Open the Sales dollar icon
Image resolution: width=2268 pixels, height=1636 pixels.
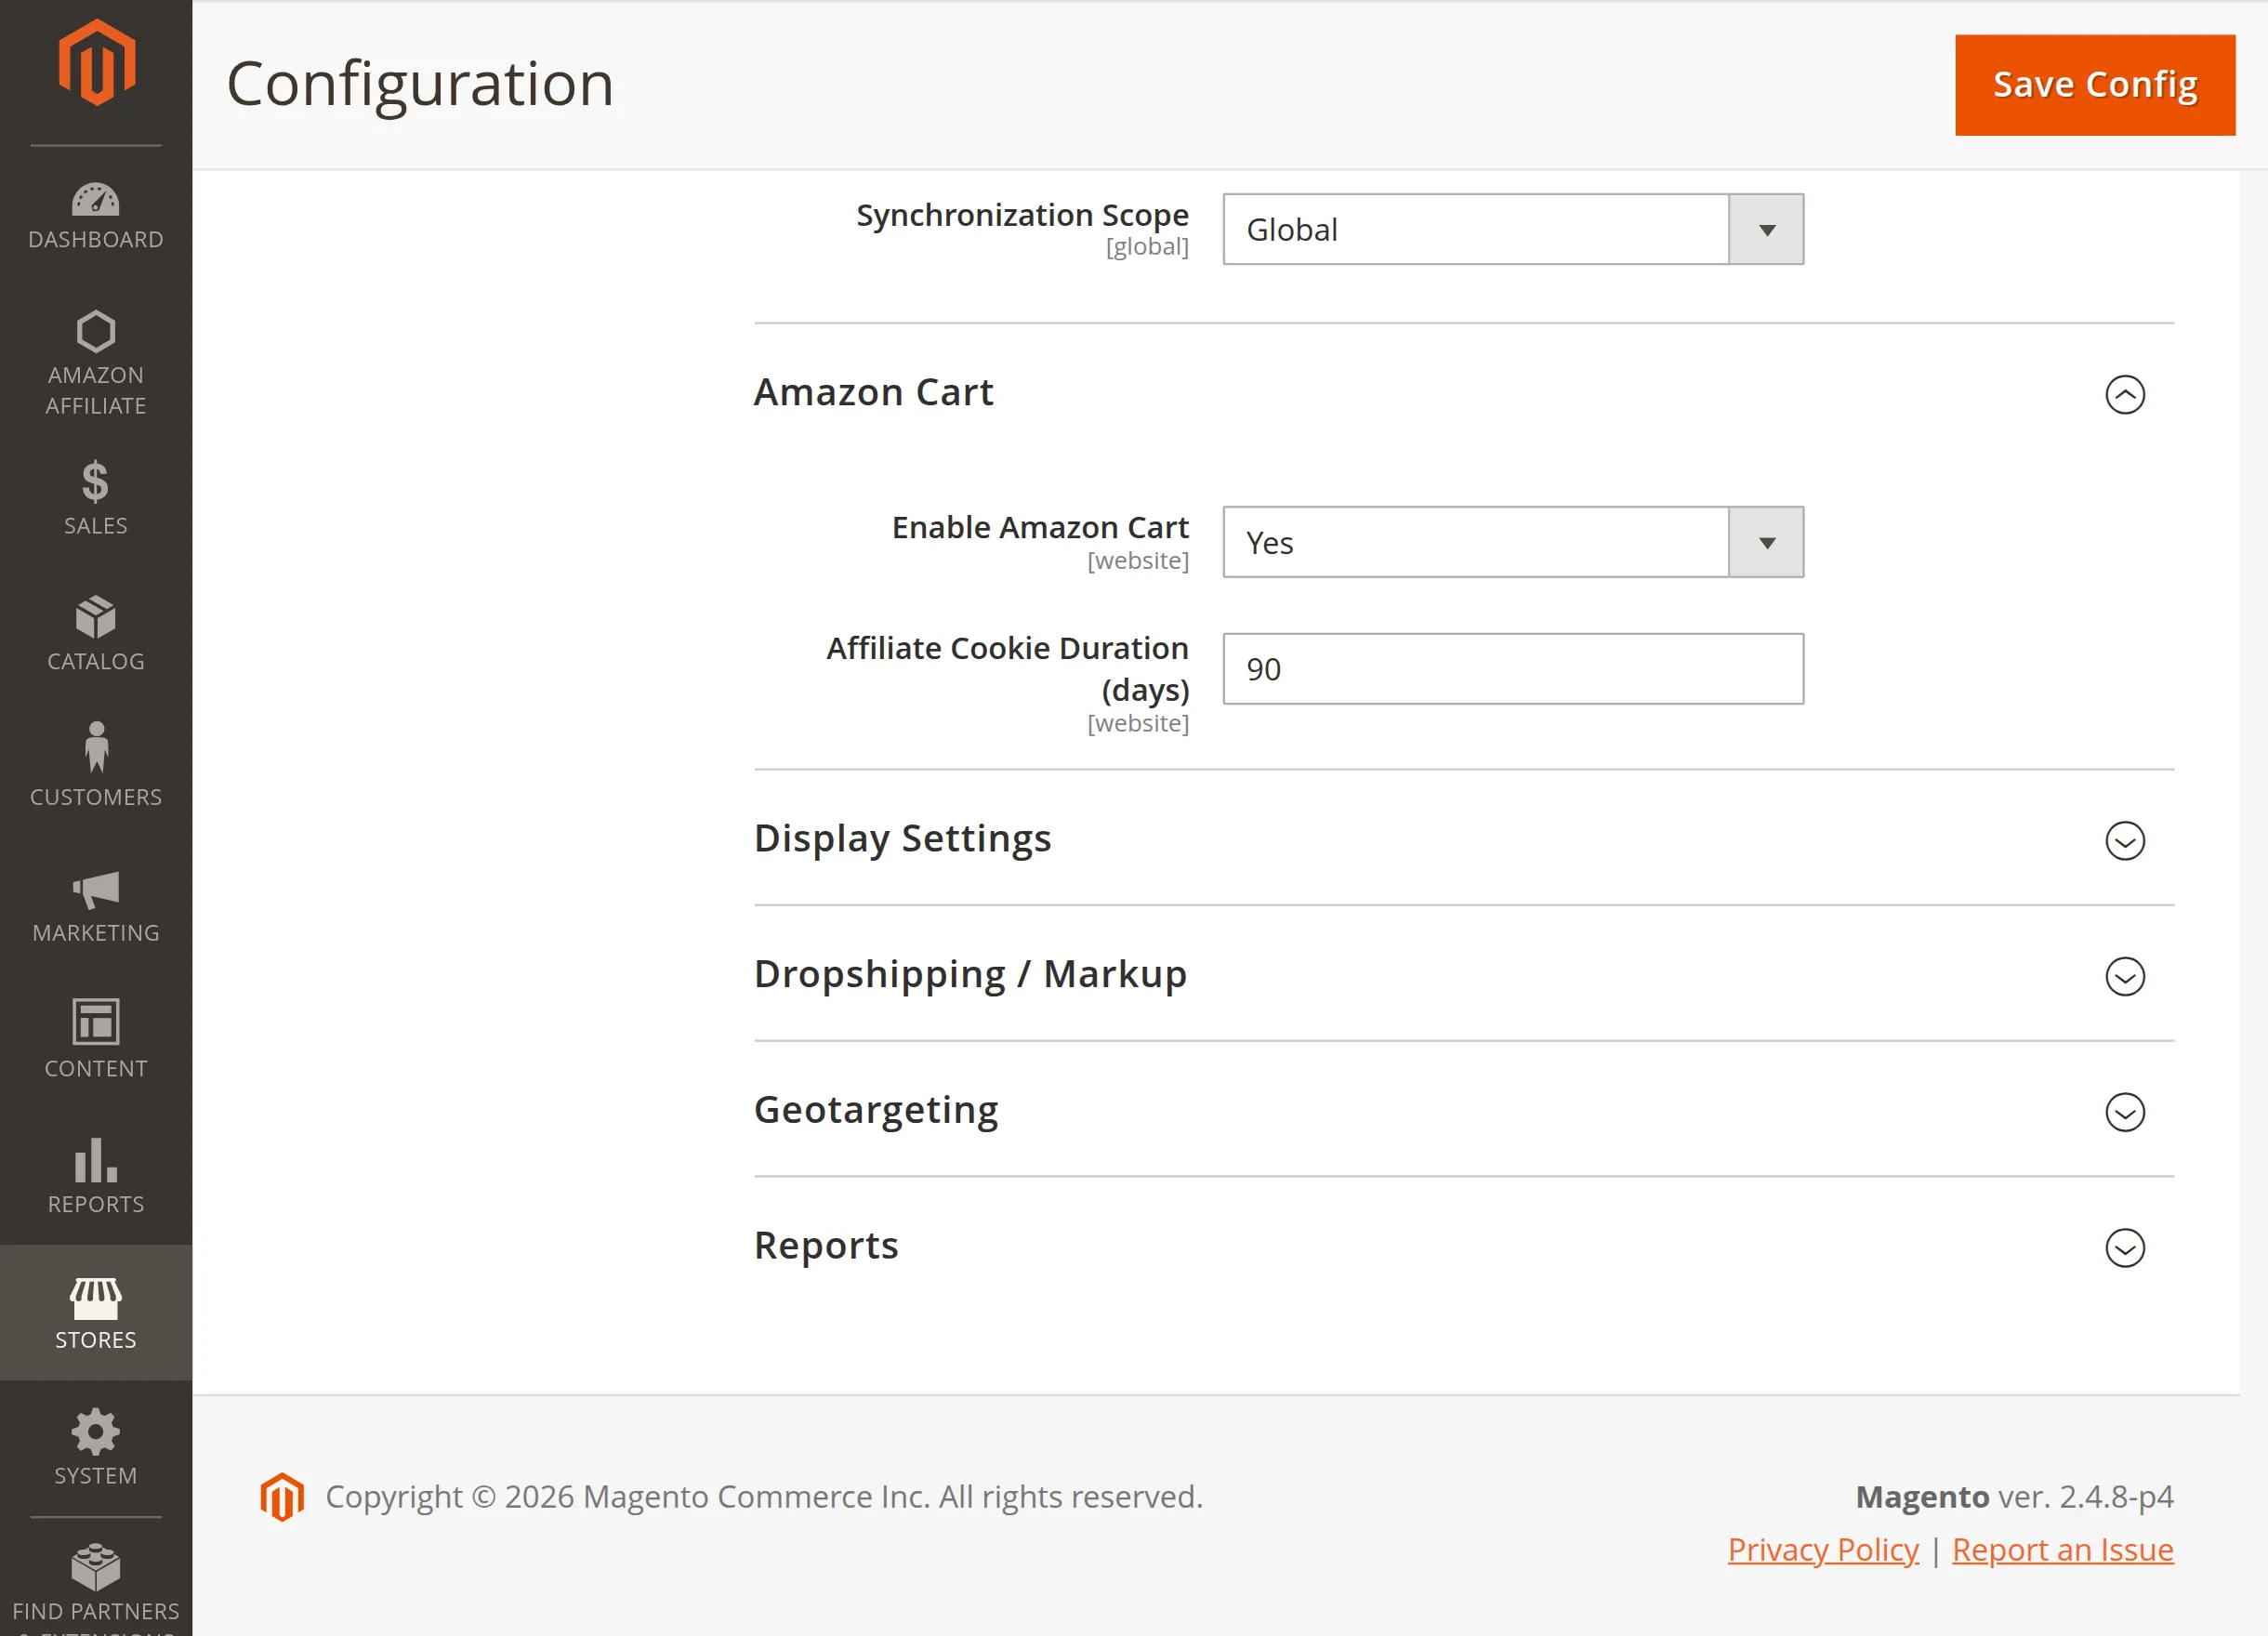96,482
